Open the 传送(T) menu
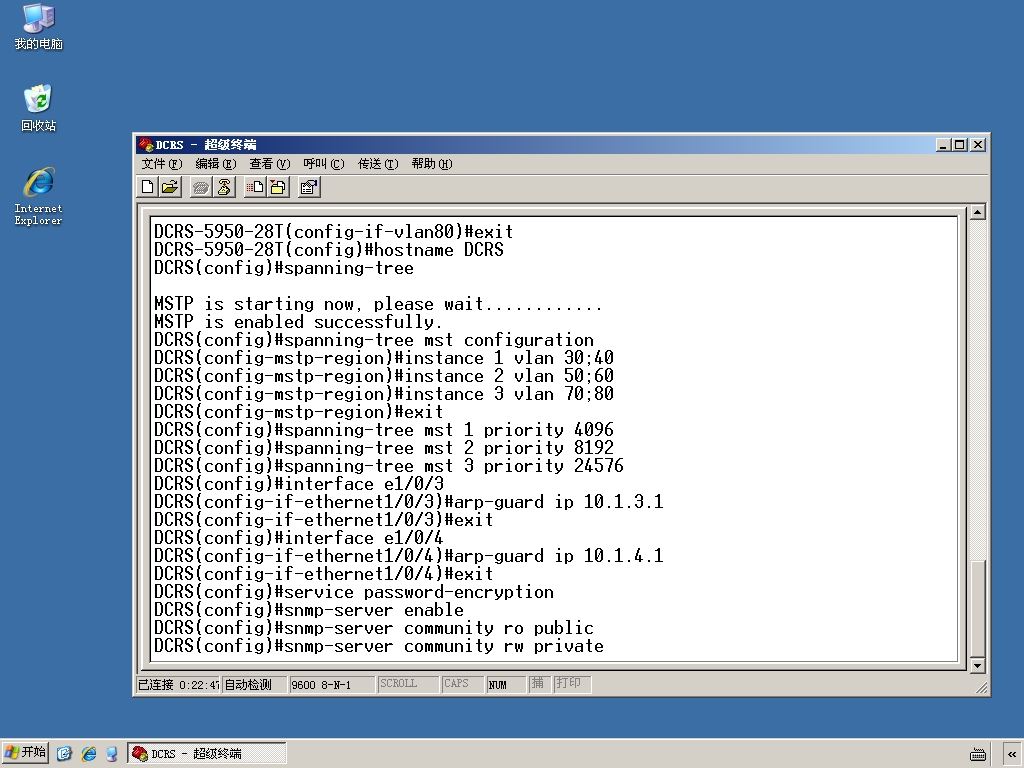1024x768 pixels. [x=377, y=163]
